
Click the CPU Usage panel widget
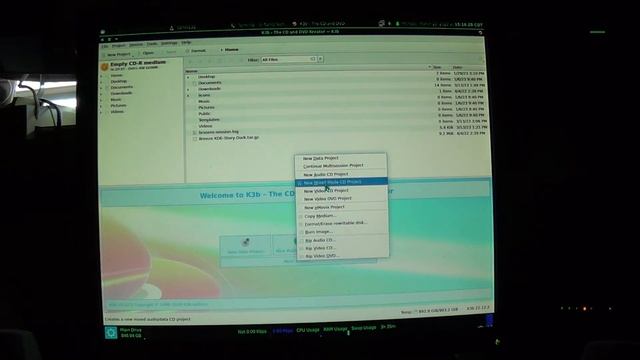pyautogui.click(x=308, y=330)
